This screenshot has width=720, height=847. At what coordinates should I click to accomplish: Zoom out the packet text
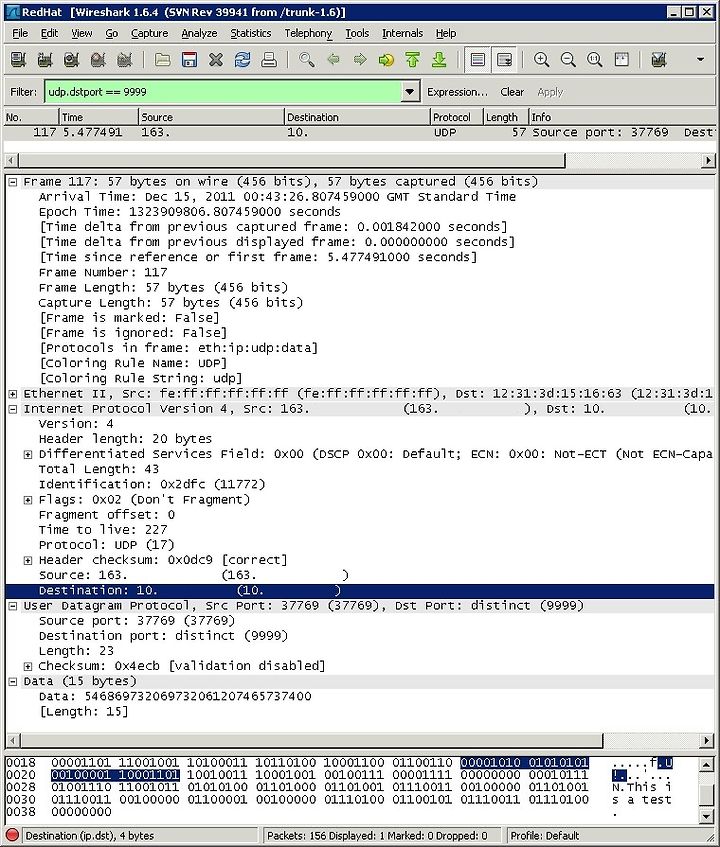(x=568, y=59)
